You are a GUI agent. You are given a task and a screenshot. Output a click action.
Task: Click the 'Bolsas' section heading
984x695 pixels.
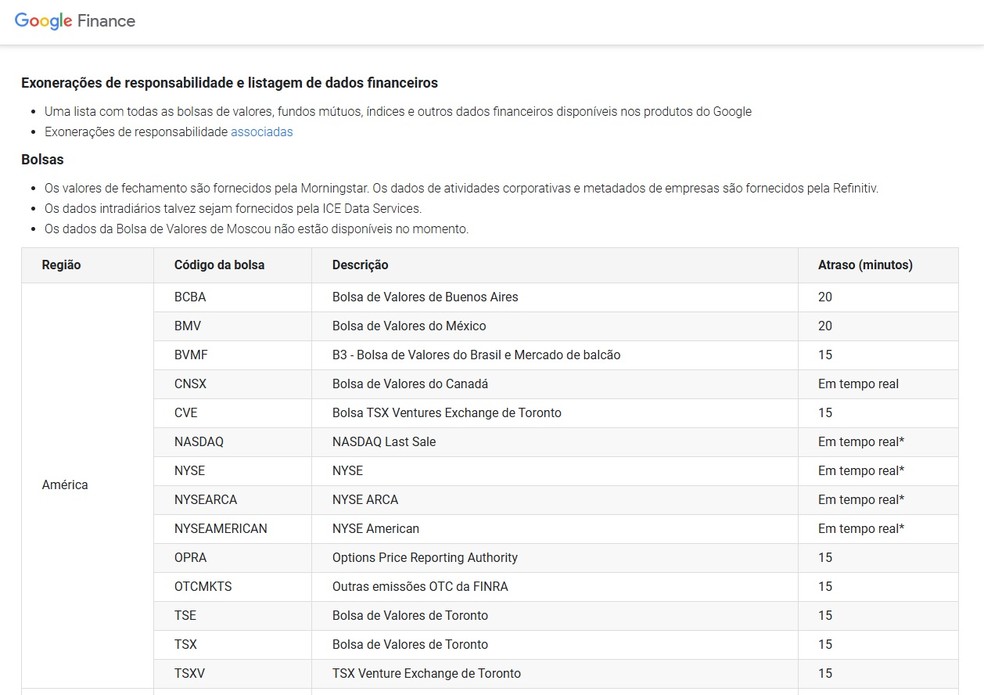[x=43, y=159]
